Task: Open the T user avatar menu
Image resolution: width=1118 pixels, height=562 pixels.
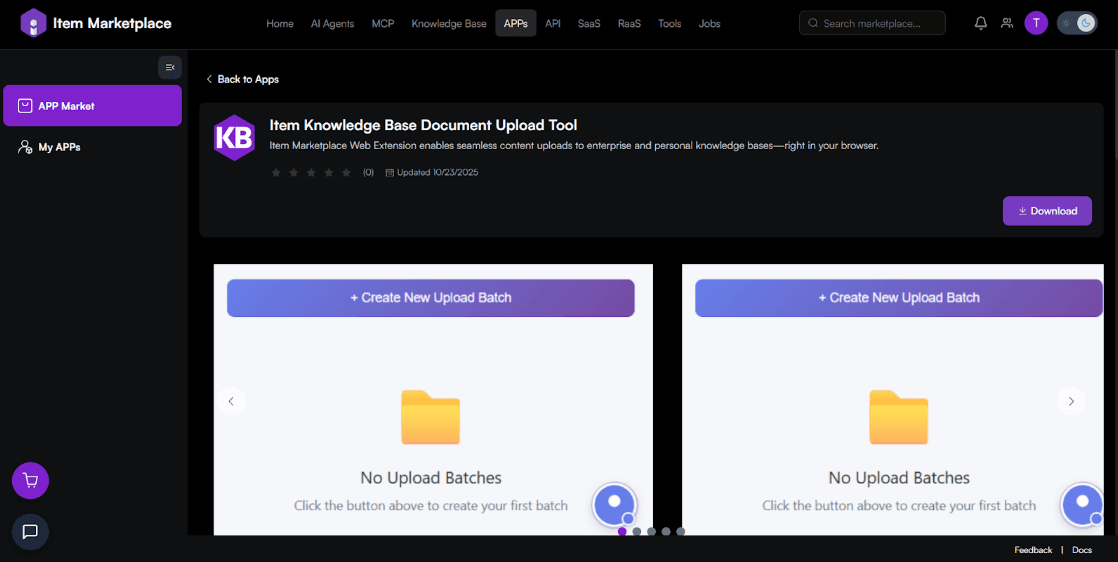Action: pos(1036,23)
